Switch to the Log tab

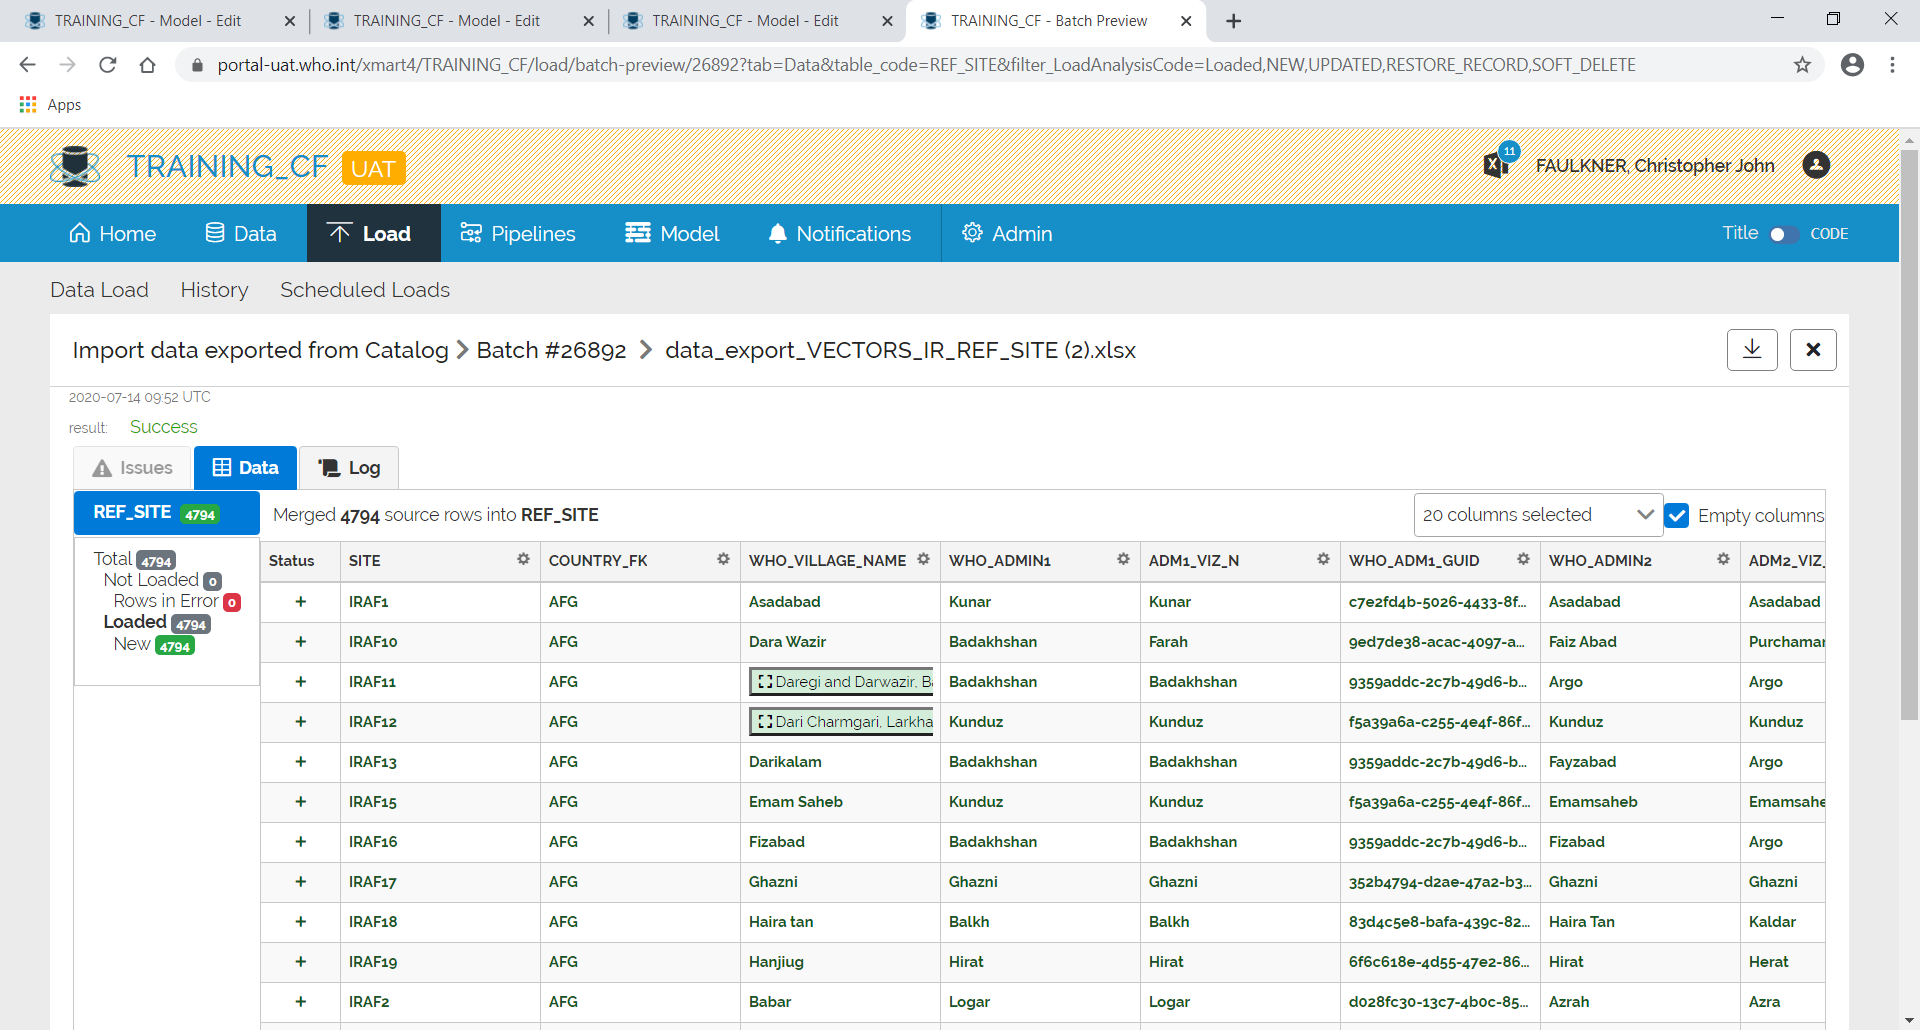(x=349, y=468)
